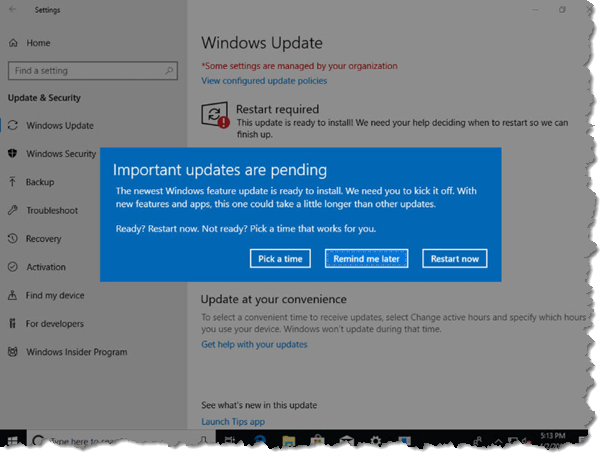Maximize the Settings window
The width and height of the screenshot is (608, 461).
point(562,10)
